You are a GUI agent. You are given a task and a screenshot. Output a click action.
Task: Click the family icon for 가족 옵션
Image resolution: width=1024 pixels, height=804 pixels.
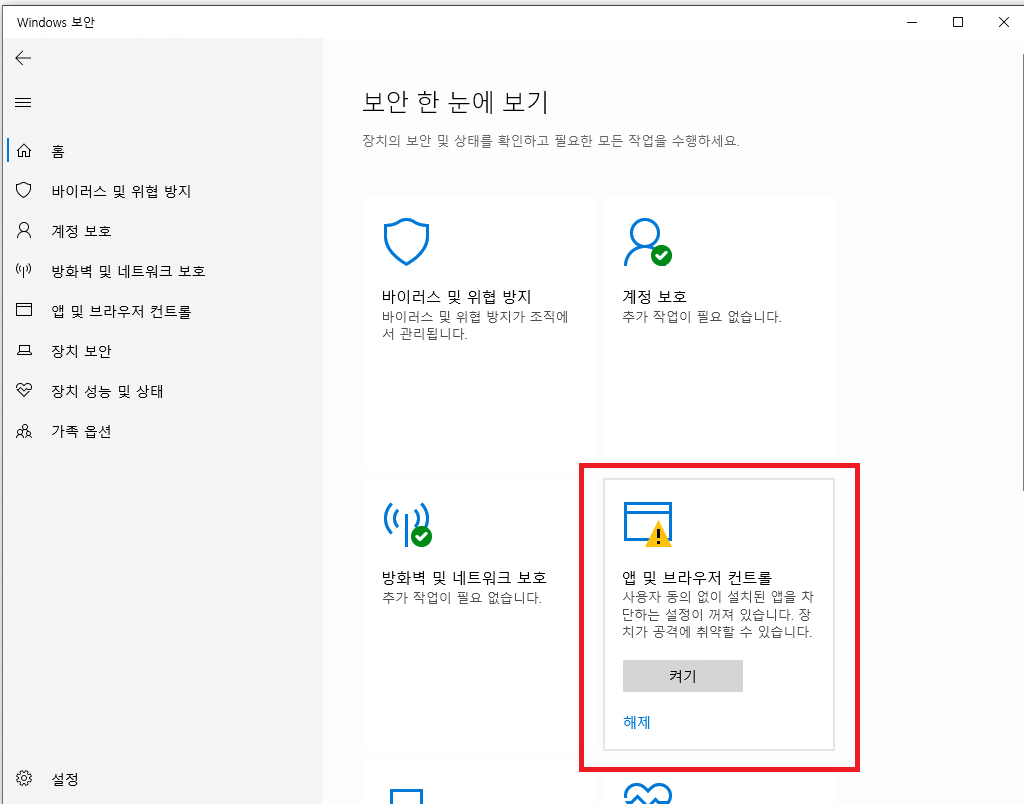coord(24,431)
